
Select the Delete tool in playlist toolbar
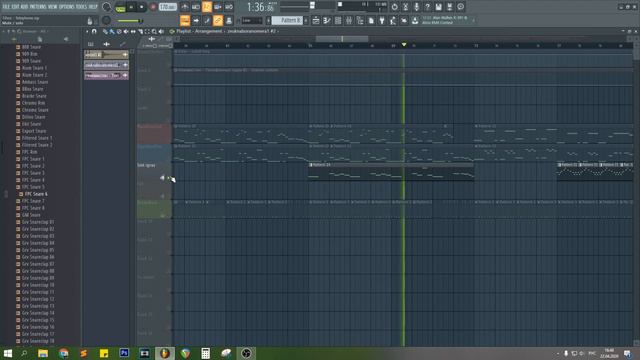119,31
